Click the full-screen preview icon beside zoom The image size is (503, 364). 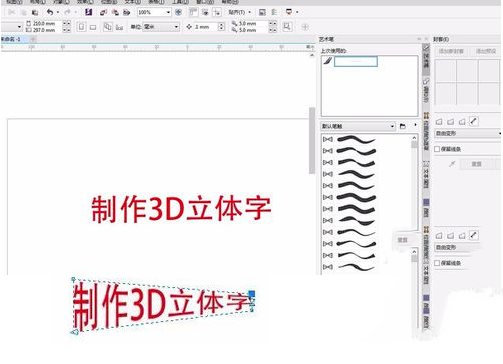point(179,12)
